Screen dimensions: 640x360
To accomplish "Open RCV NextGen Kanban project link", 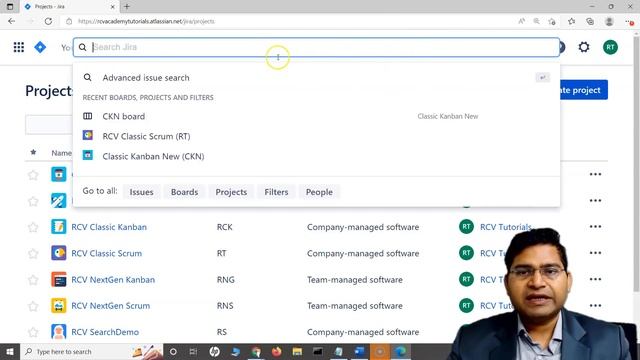I will pyautogui.click(x=113, y=280).
